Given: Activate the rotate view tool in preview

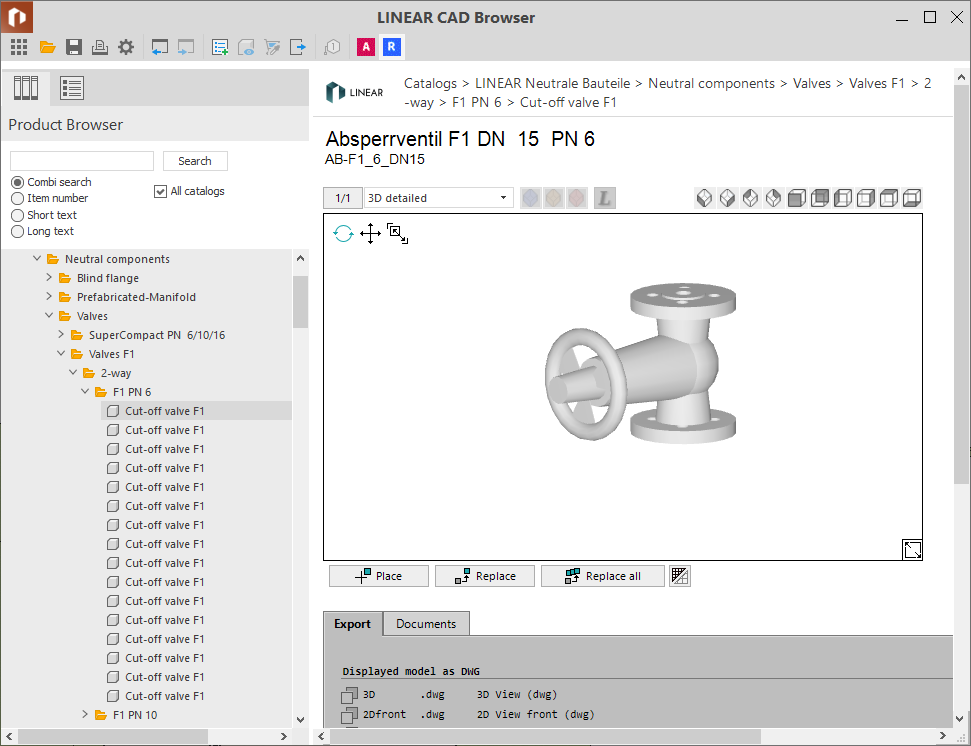Looking at the screenshot, I should pos(343,233).
